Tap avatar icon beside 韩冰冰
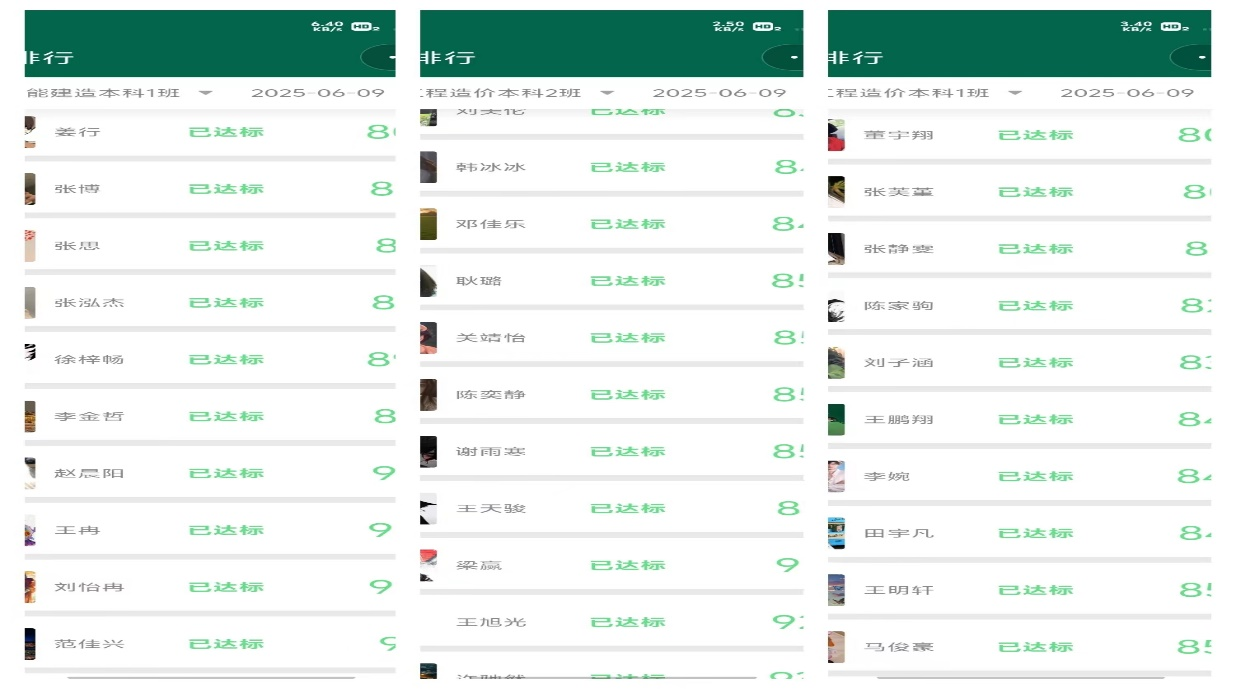Screen dimensions: 1236x689 click(x=428, y=167)
